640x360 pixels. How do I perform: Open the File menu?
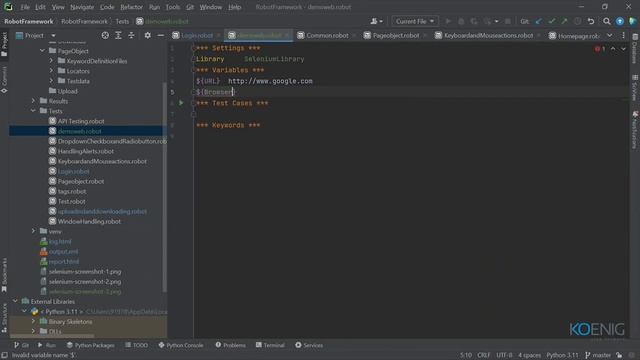coord(25,7)
